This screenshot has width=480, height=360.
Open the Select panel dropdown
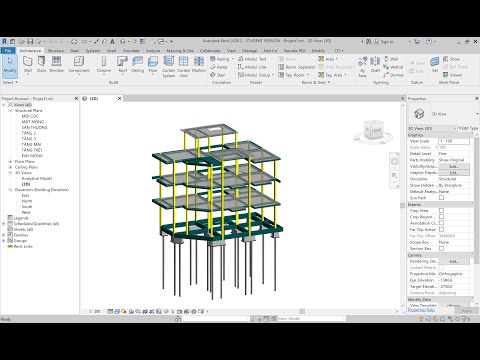(x=10, y=82)
